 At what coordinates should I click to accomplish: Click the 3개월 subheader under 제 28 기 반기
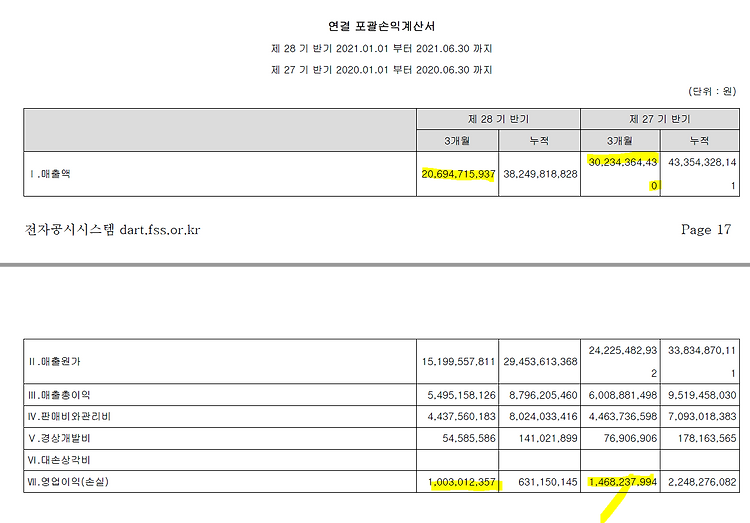click(457, 141)
